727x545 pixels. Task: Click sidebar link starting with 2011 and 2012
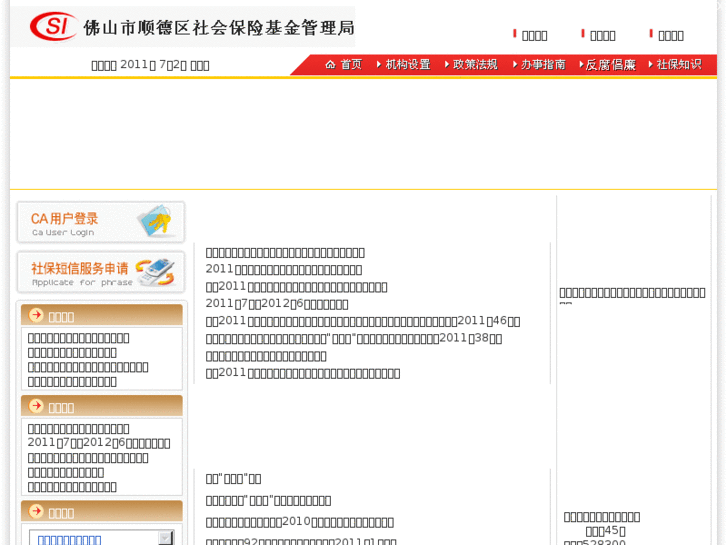99,443
